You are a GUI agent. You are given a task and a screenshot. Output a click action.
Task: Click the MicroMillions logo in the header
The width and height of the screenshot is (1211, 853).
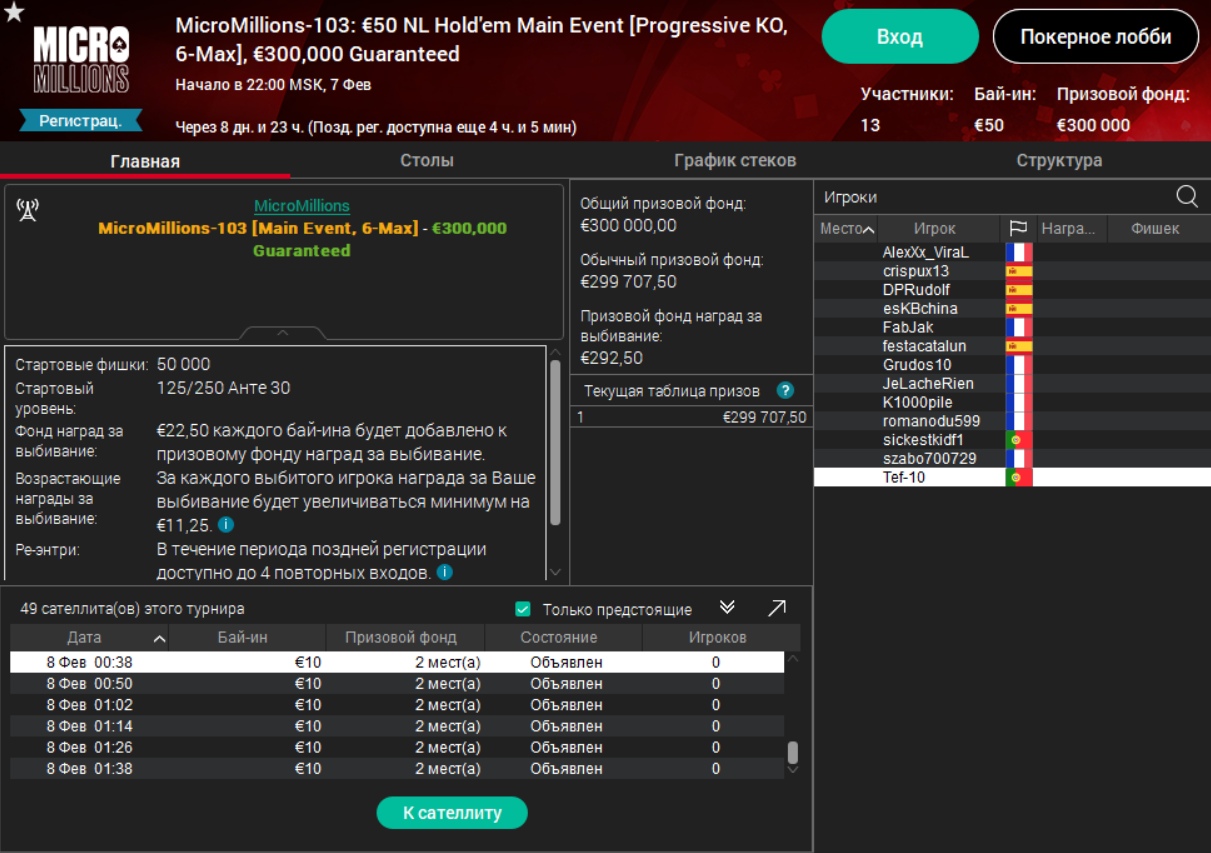point(81,60)
